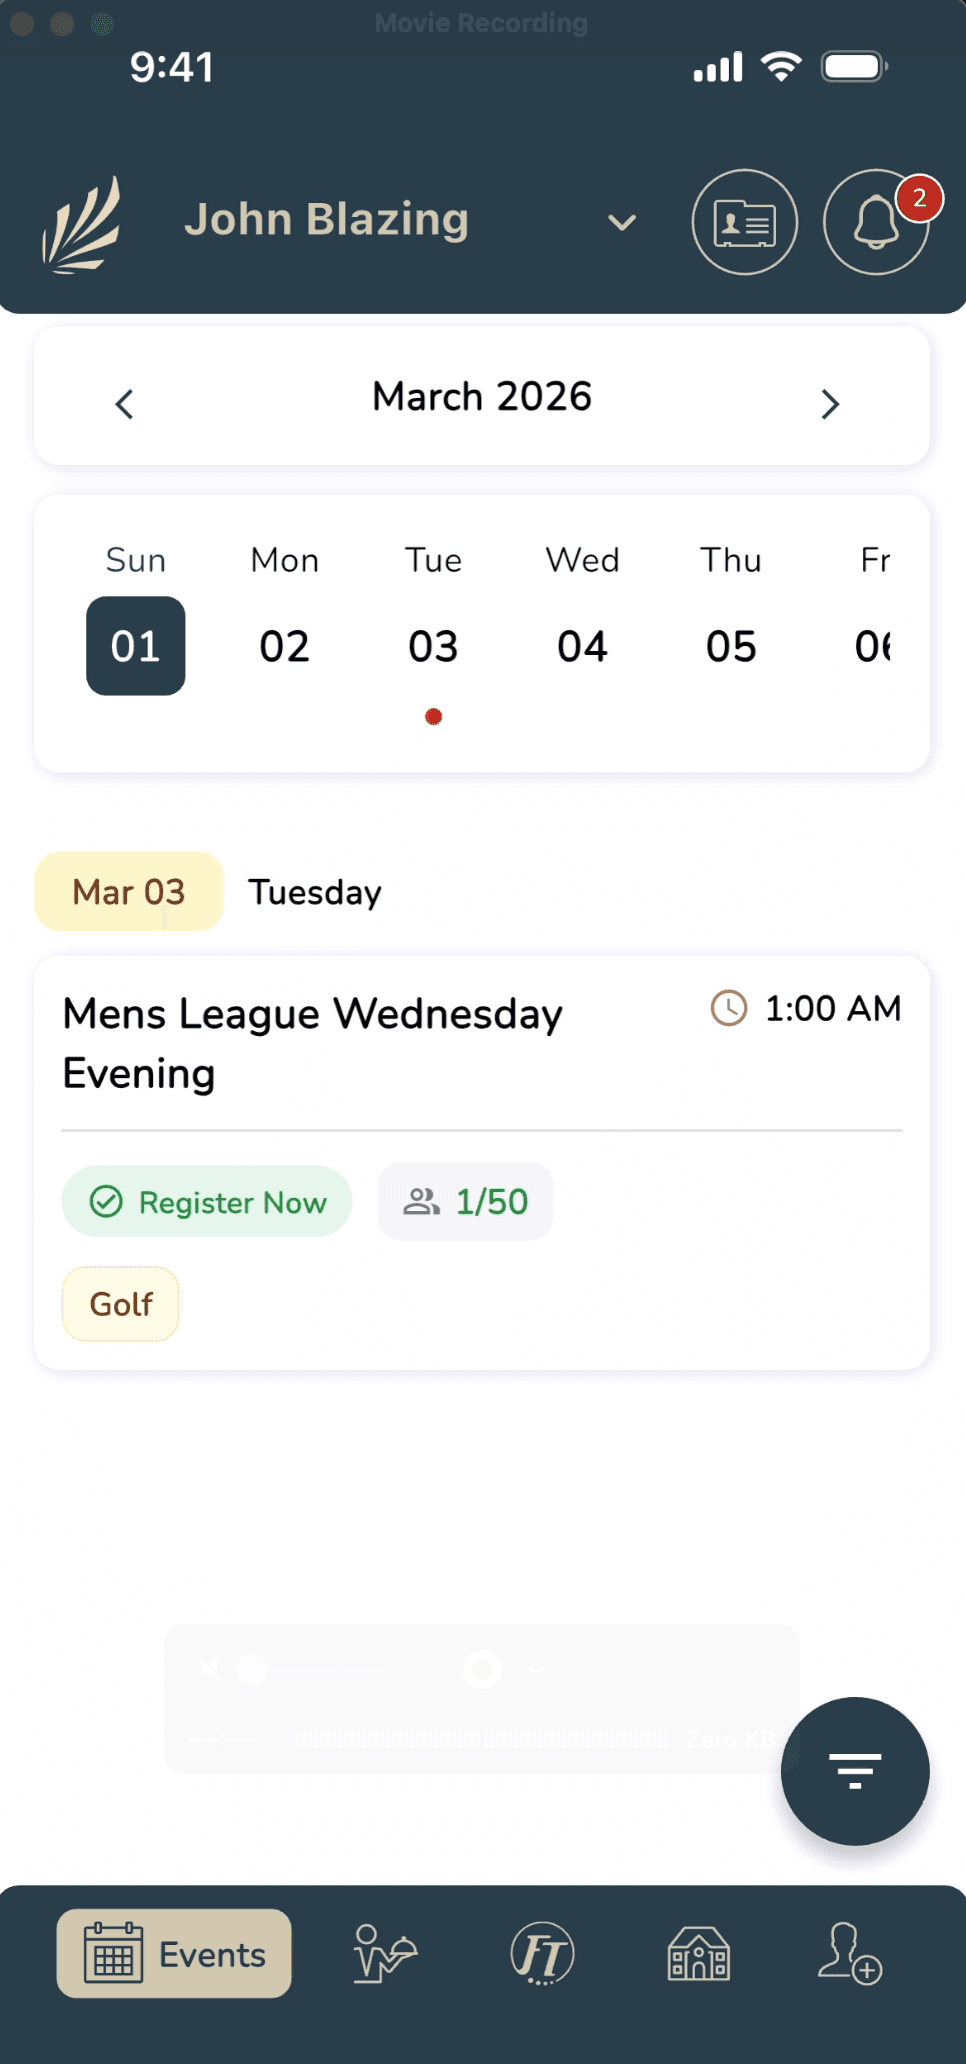Switch to the Events tab
Image resolution: width=966 pixels, height=2064 pixels.
coord(174,1953)
